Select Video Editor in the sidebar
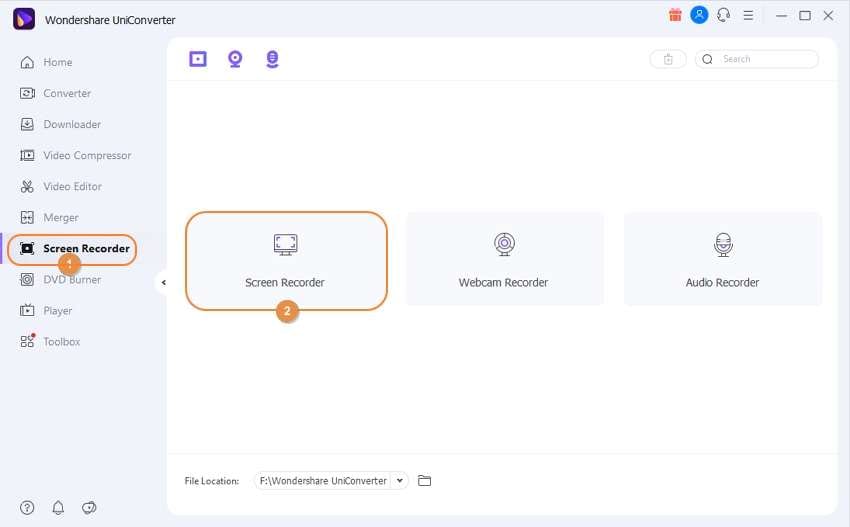This screenshot has height=527, width=850. pos(61,187)
